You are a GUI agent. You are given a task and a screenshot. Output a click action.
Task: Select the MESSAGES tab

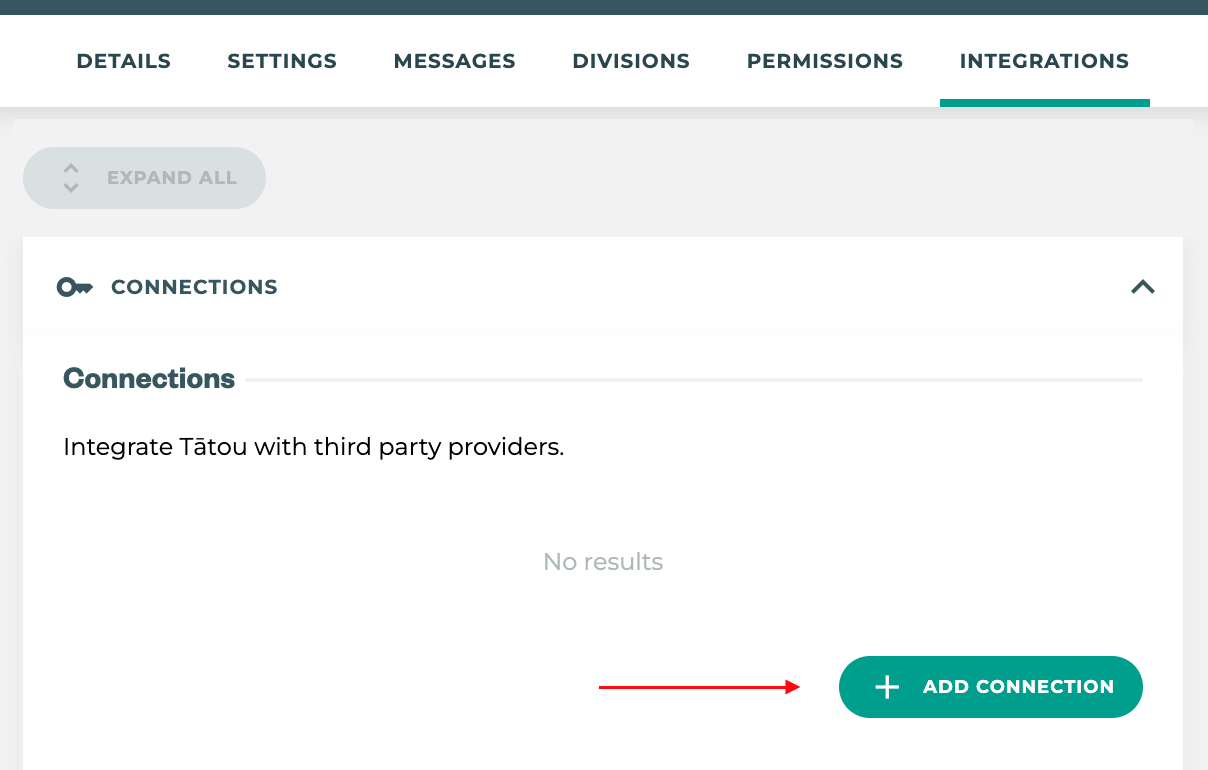point(454,61)
